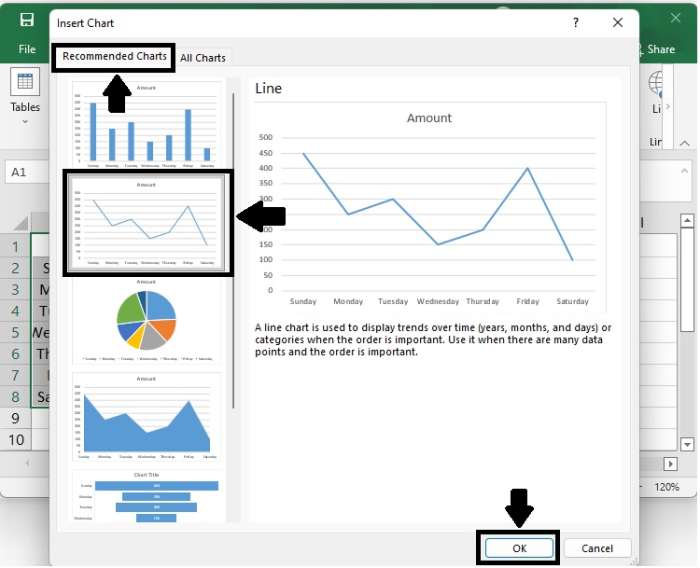Select the pie chart thumbnail
This screenshot has width=700, height=568.
146,321
